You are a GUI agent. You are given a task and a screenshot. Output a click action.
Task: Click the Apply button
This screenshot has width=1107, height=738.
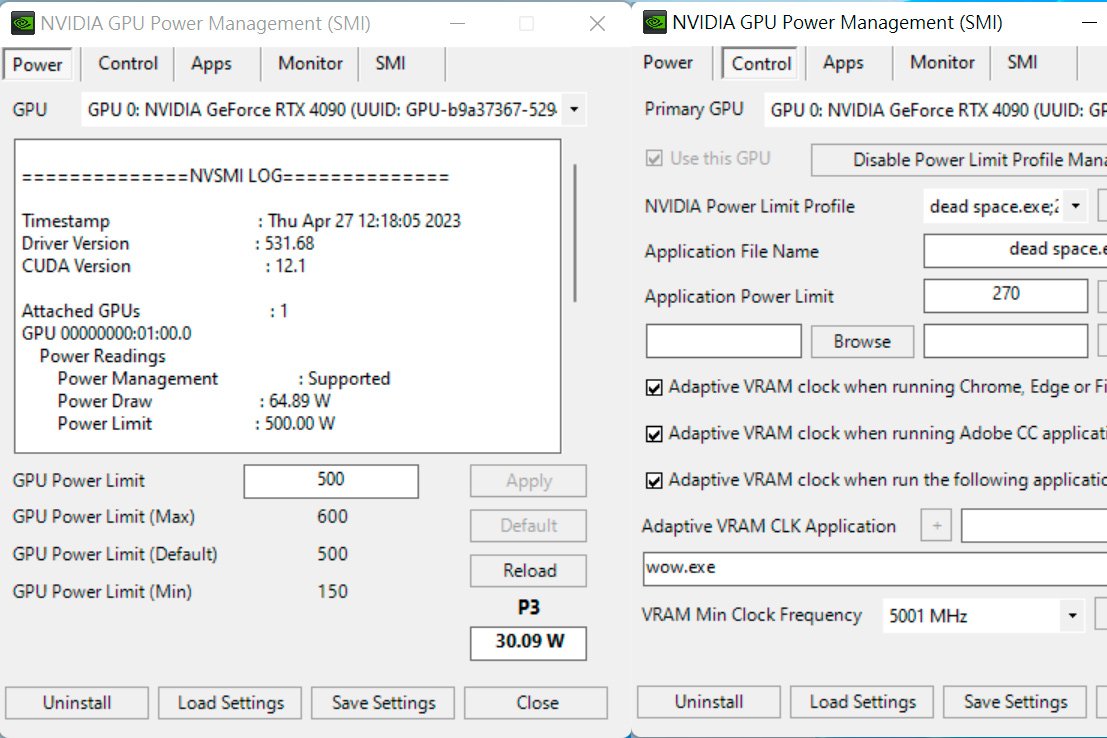pos(528,481)
